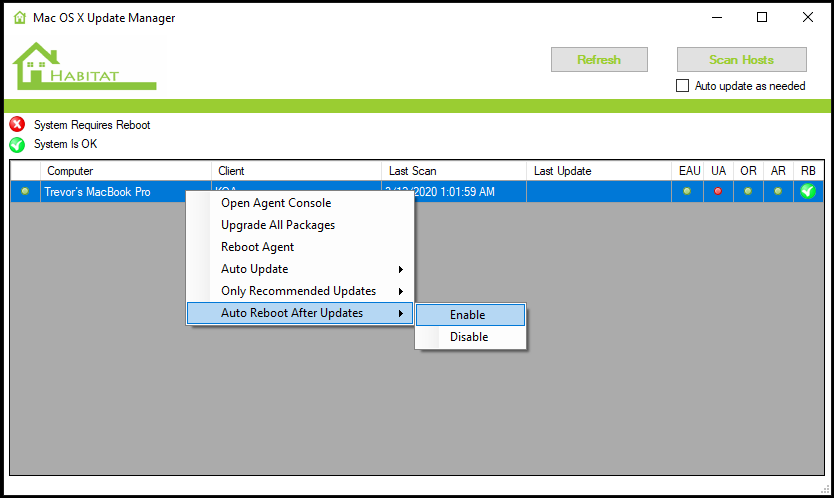The width and height of the screenshot is (834, 498).
Task: Click the green RB checkmark icon
Action: (x=808, y=192)
